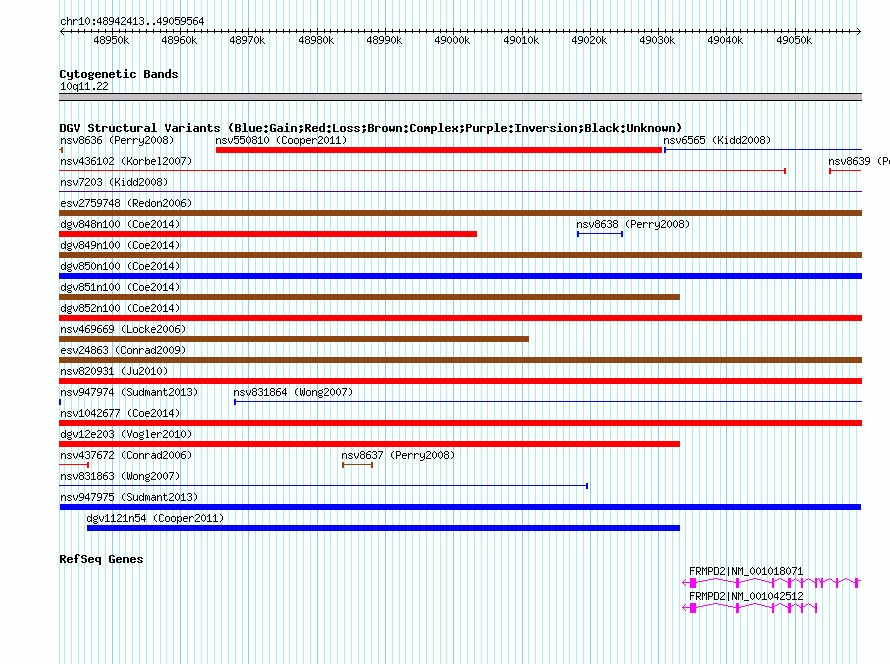Image resolution: width=890 pixels, height=664 pixels.
Task: Select the magenta FRMPD2 NM_001018071 transcript glyph
Action: 771,582
